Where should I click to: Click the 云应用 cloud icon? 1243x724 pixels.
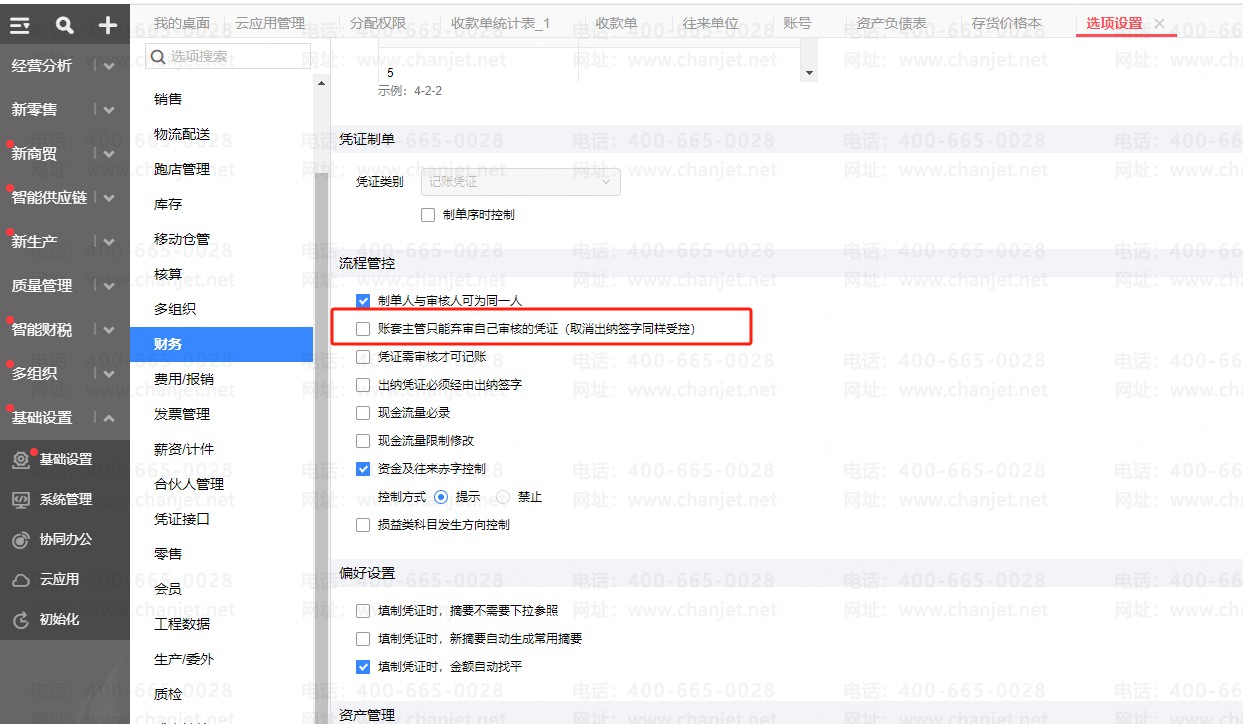[20, 579]
